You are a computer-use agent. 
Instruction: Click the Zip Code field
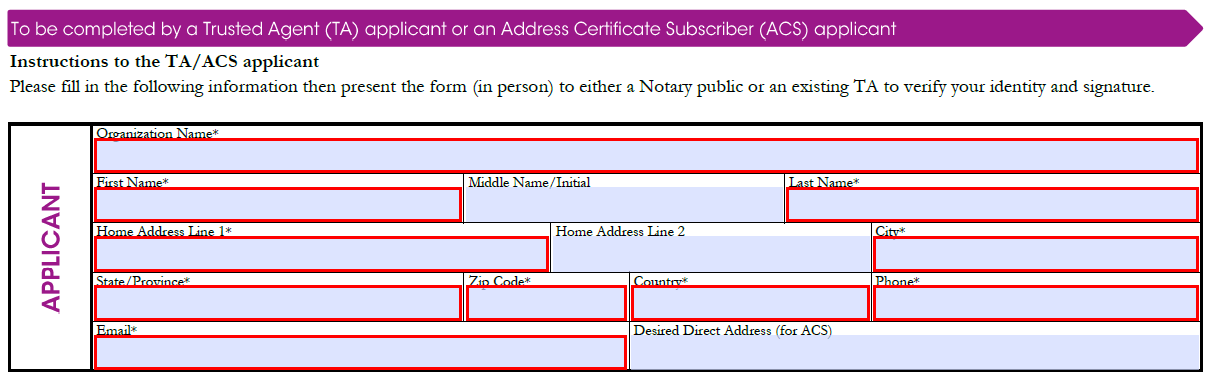546,304
